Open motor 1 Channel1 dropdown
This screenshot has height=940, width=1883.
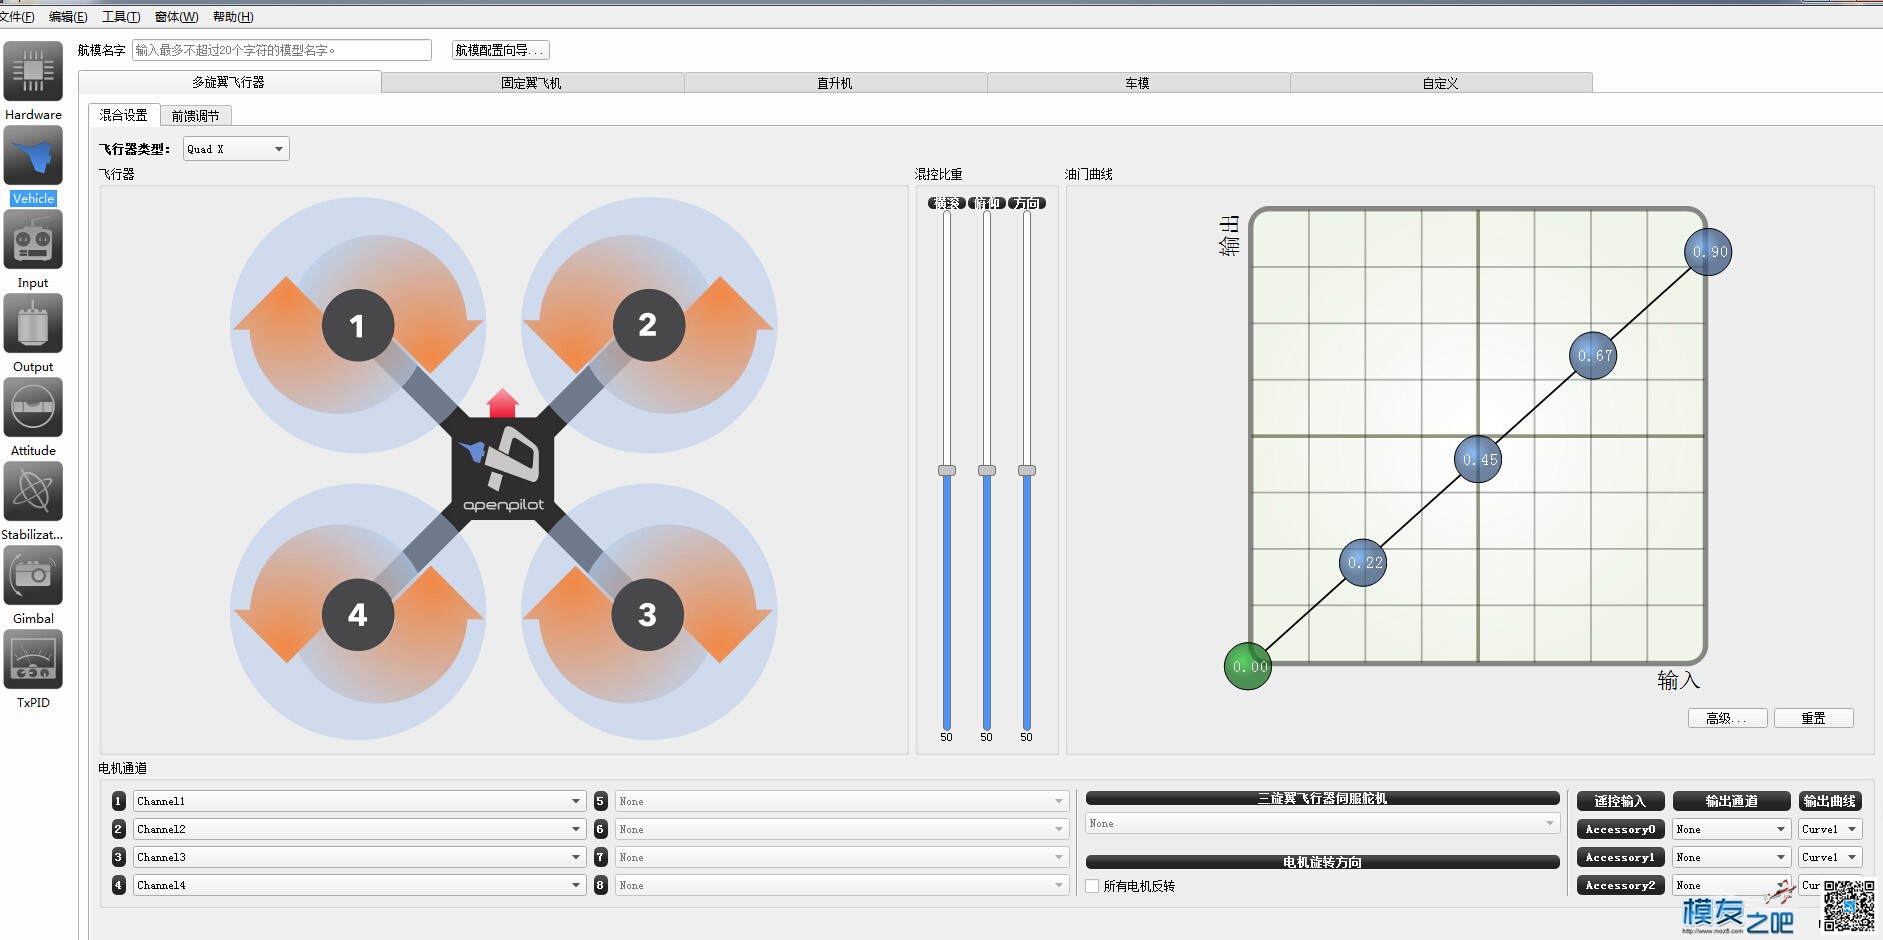coord(359,801)
